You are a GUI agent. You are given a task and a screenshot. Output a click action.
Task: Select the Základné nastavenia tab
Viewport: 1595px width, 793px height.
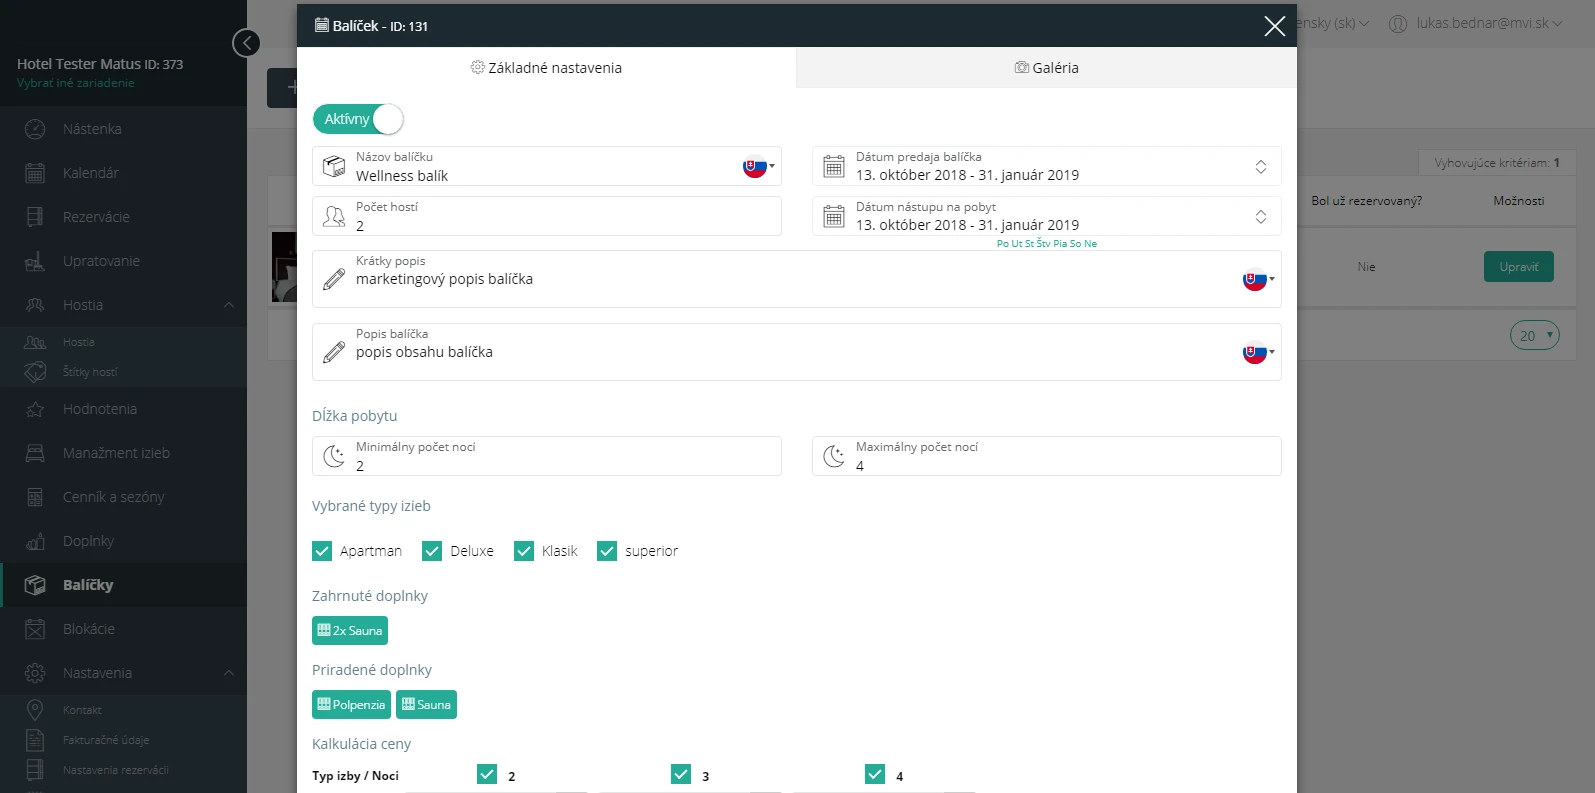tap(546, 68)
